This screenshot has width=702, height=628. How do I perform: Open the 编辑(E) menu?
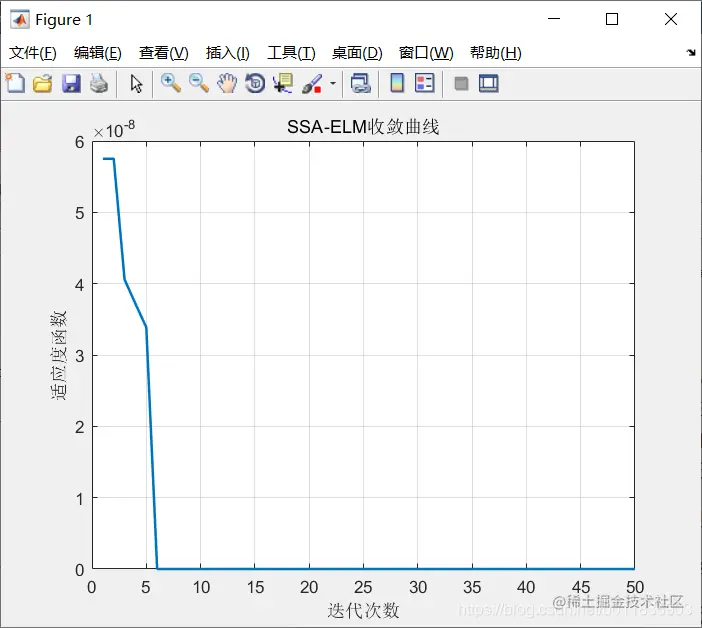pos(98,53)
